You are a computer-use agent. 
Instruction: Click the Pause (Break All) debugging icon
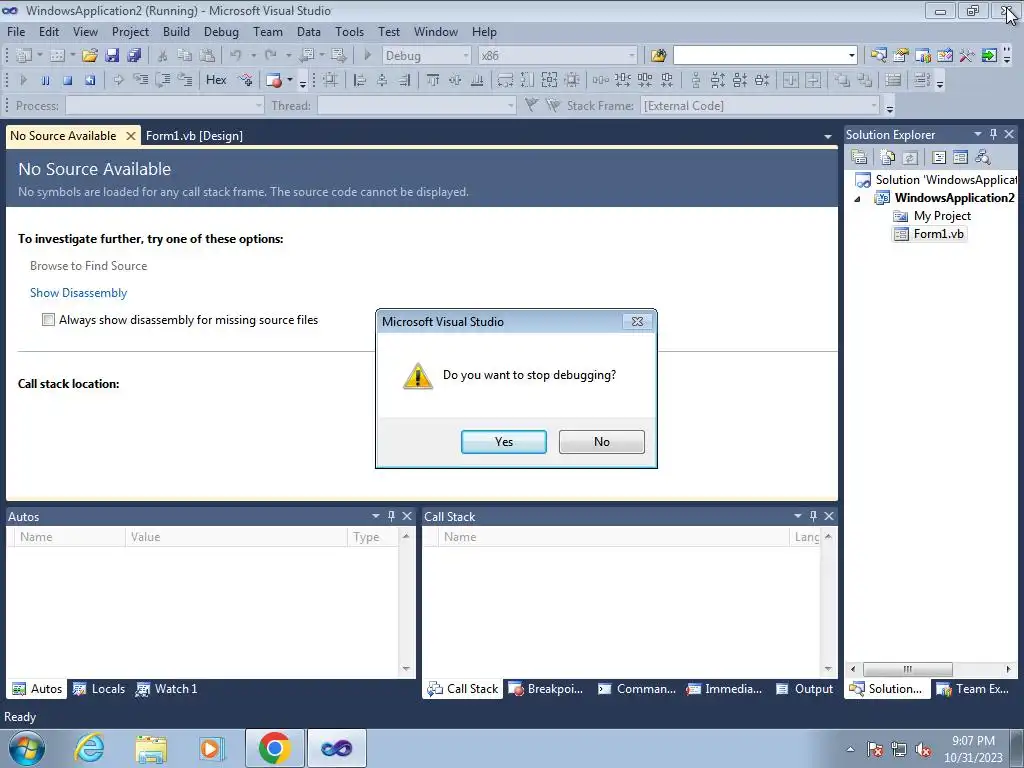pyautogui.click(x=45, y=80)
